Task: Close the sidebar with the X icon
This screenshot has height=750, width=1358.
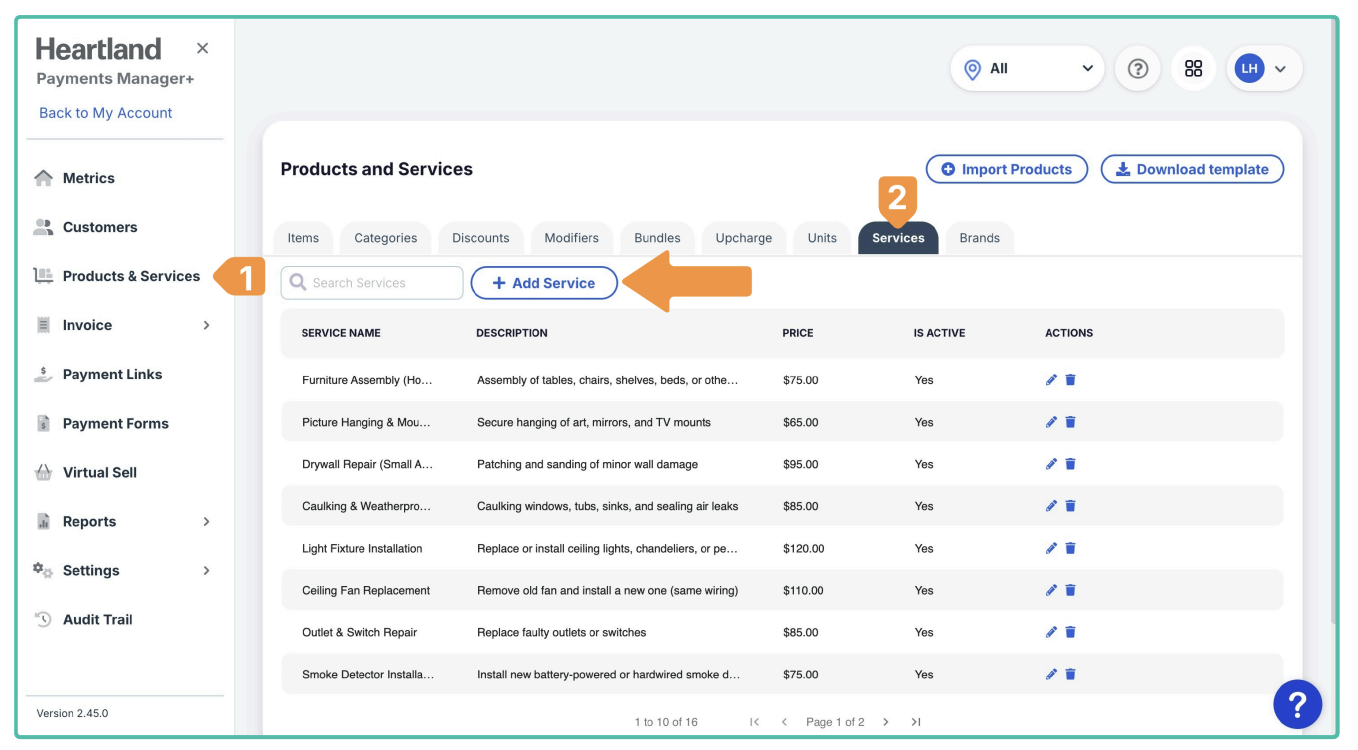Action: click(x=203, y=48)
